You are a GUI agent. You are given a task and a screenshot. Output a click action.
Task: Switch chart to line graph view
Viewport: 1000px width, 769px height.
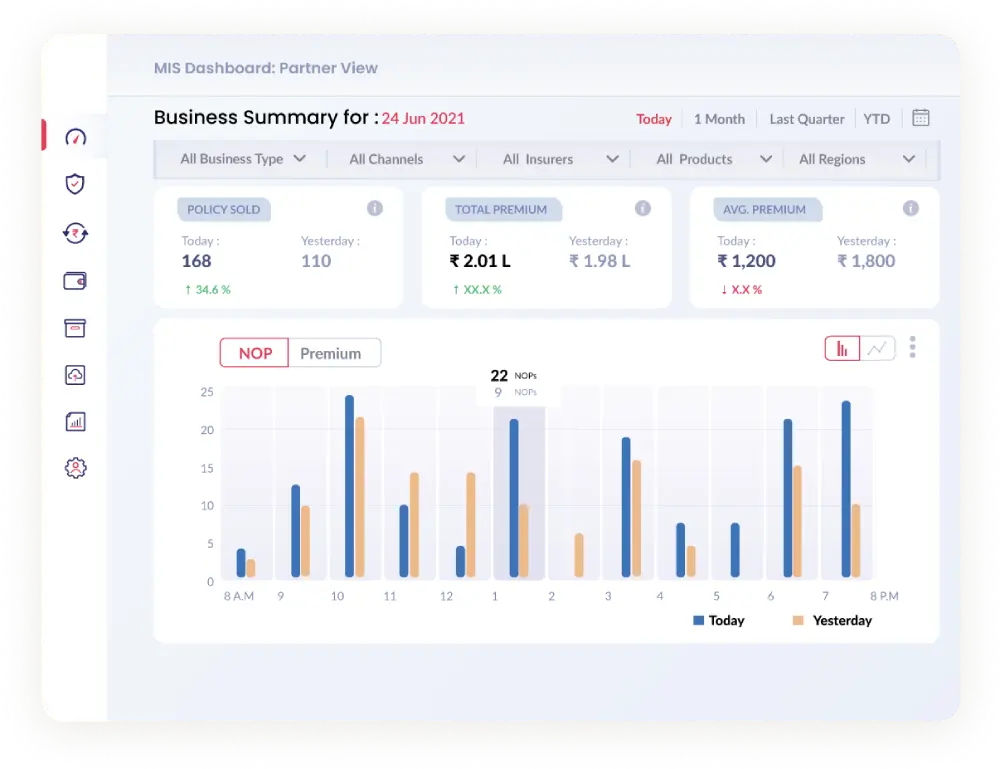click(x=878, y=349)
